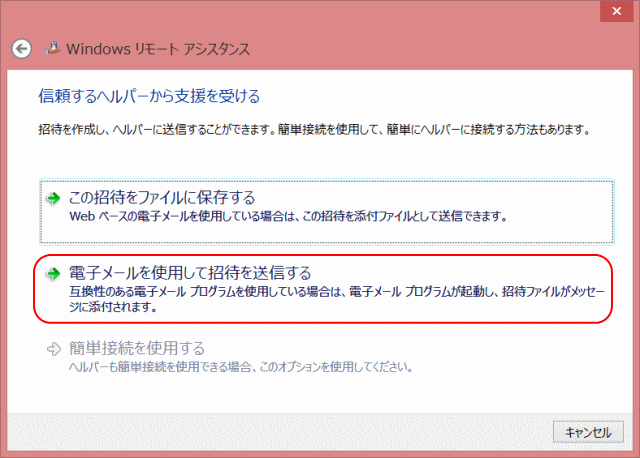640x458 pixels.
Task: Click green arrow beside 電子メールを使用して招待
Action: point(53,274)
